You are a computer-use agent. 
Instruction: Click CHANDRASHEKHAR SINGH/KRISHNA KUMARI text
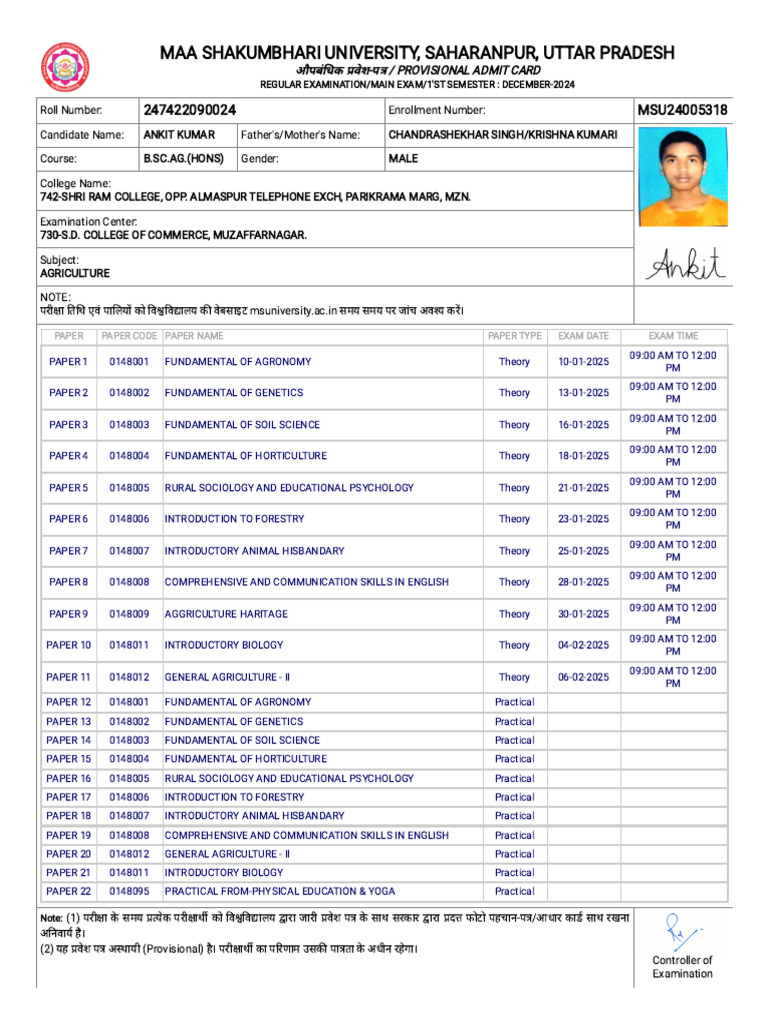point(503,135)
